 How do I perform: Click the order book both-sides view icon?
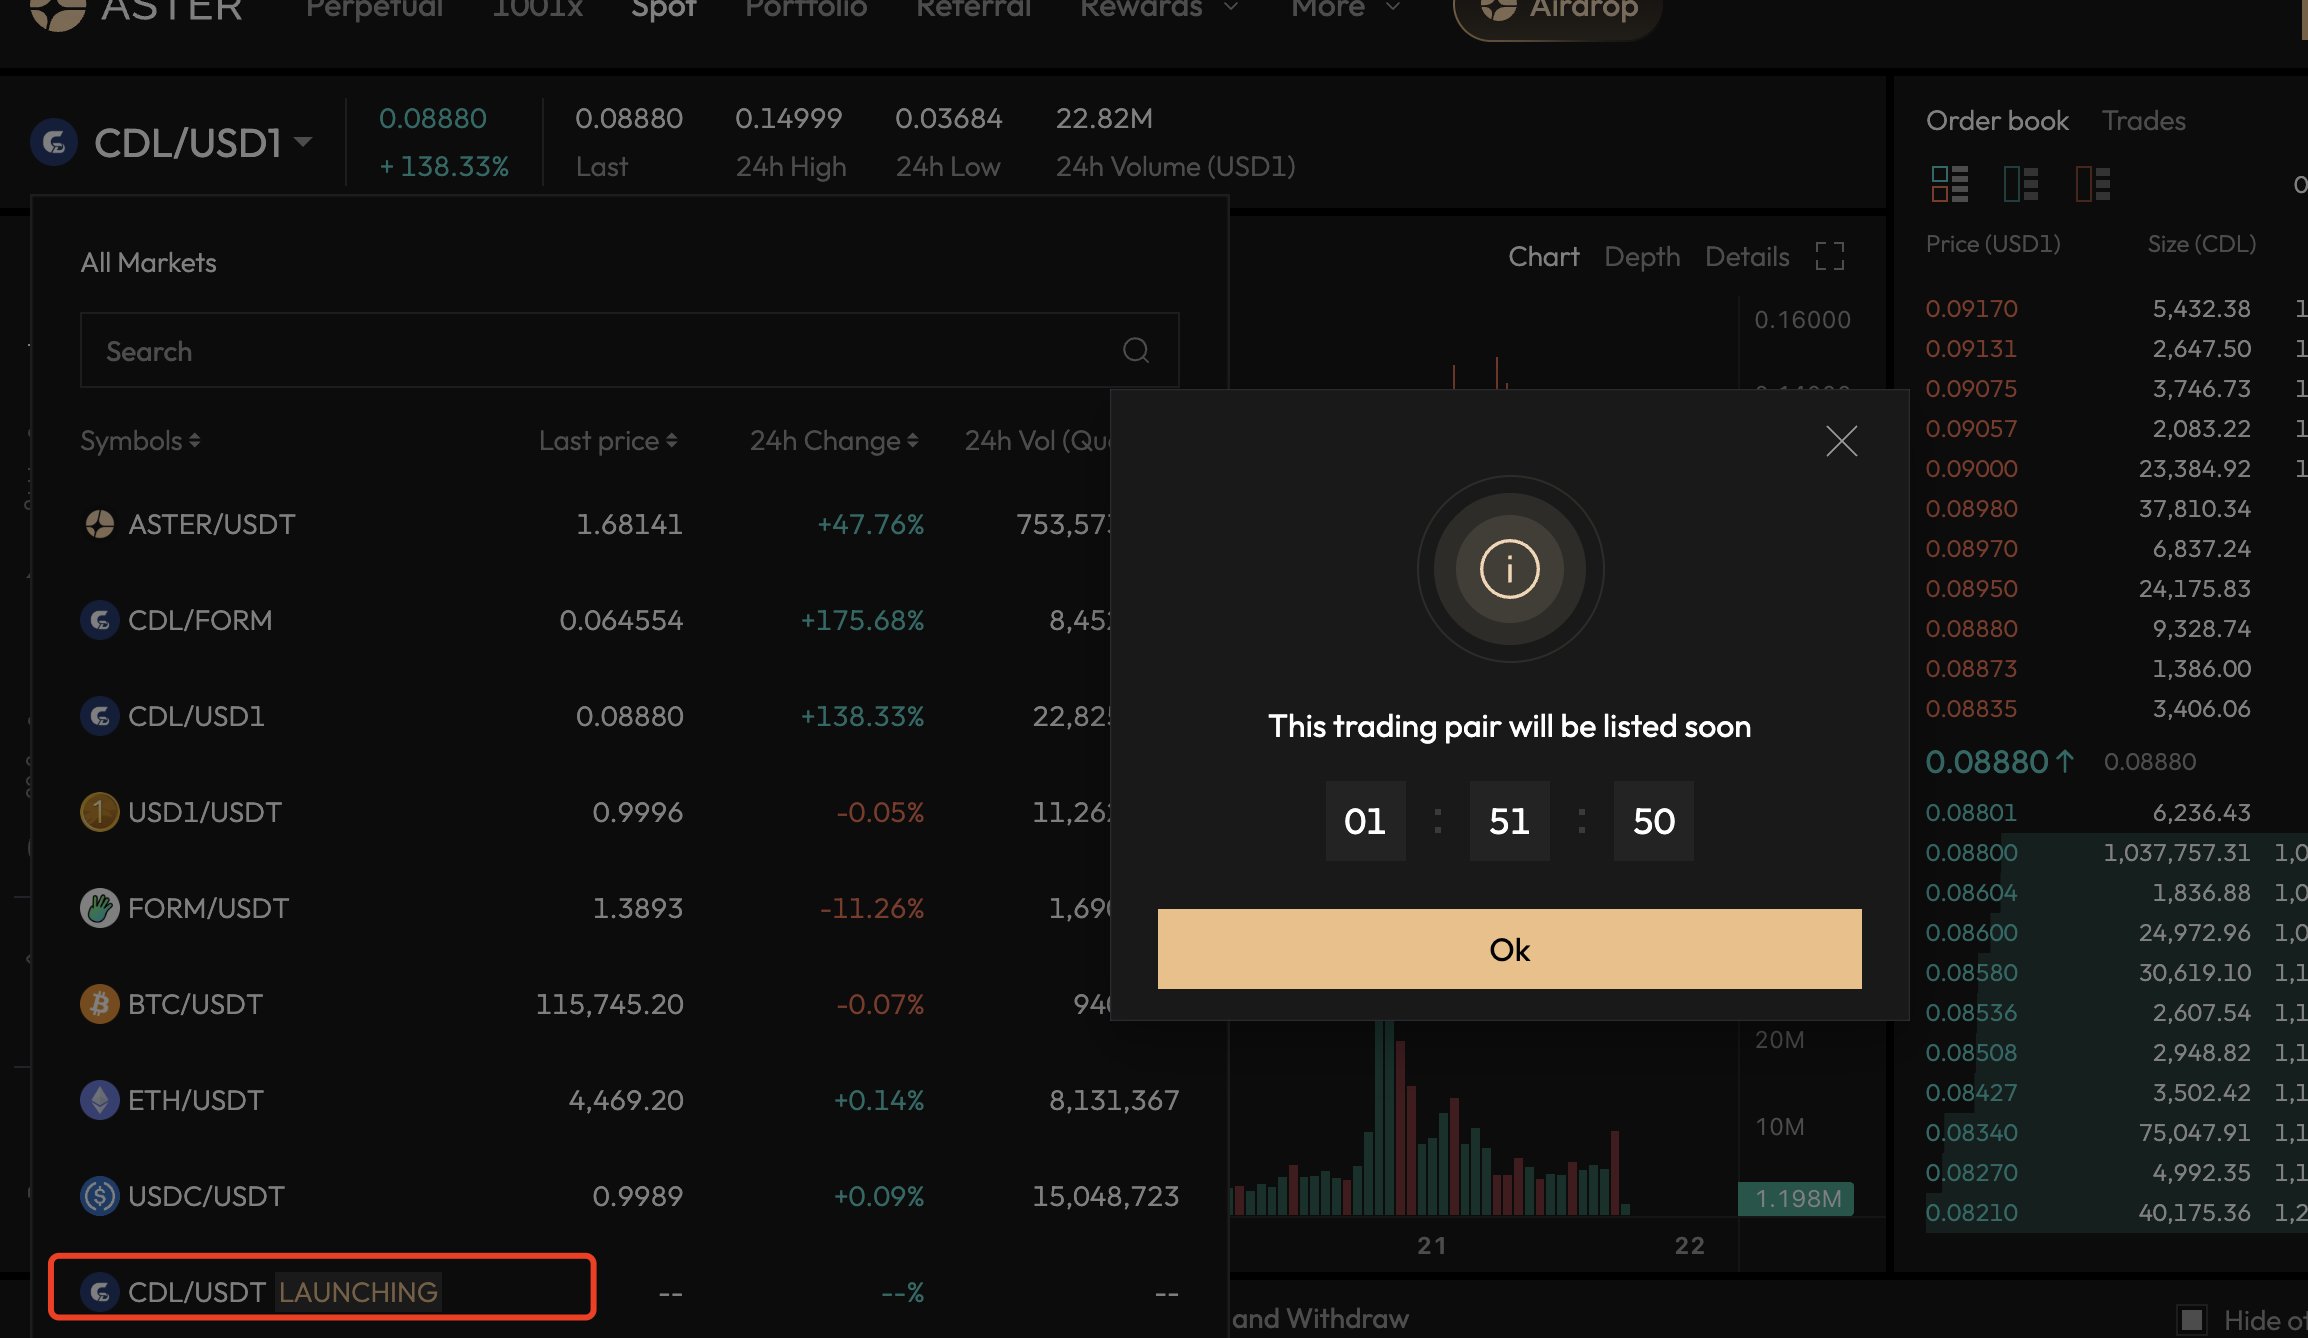pyautogui.click(x=1949, y=184)
